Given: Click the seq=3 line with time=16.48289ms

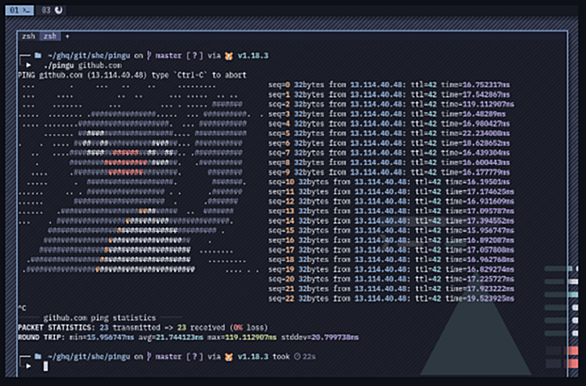Looking at the screenshot, I should 387,114.
